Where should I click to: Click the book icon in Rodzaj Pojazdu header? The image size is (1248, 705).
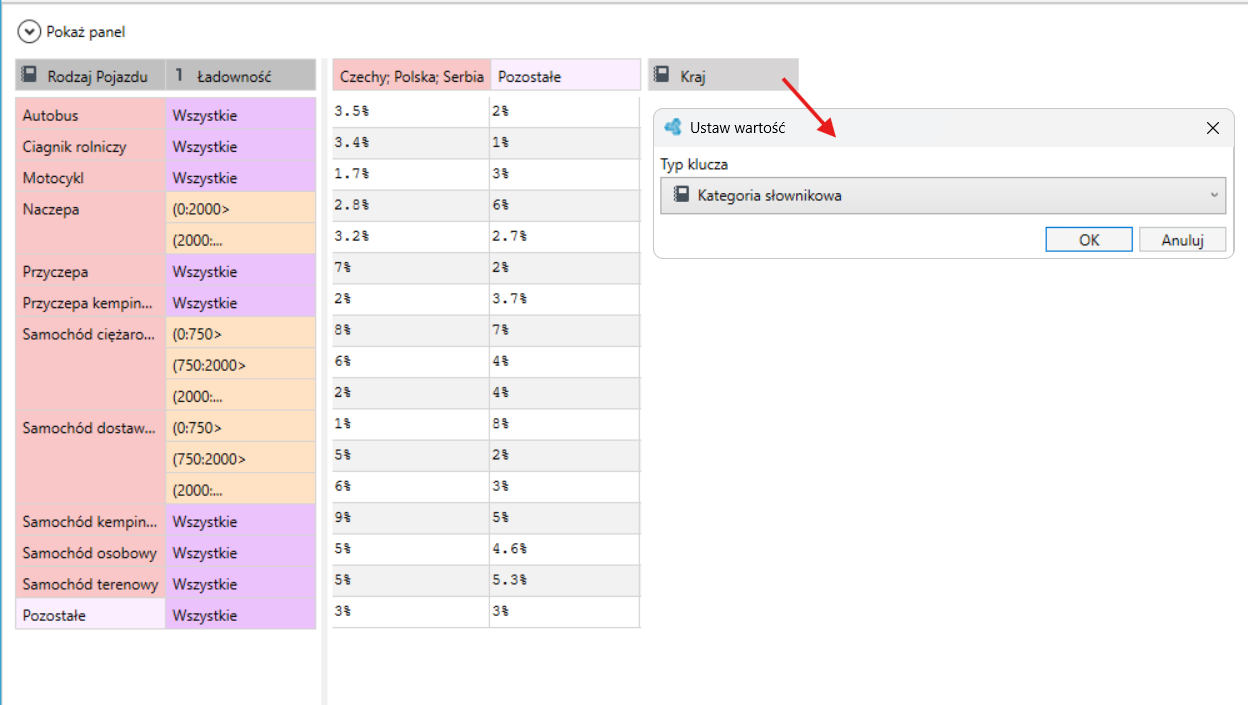[x=29, y=75]
